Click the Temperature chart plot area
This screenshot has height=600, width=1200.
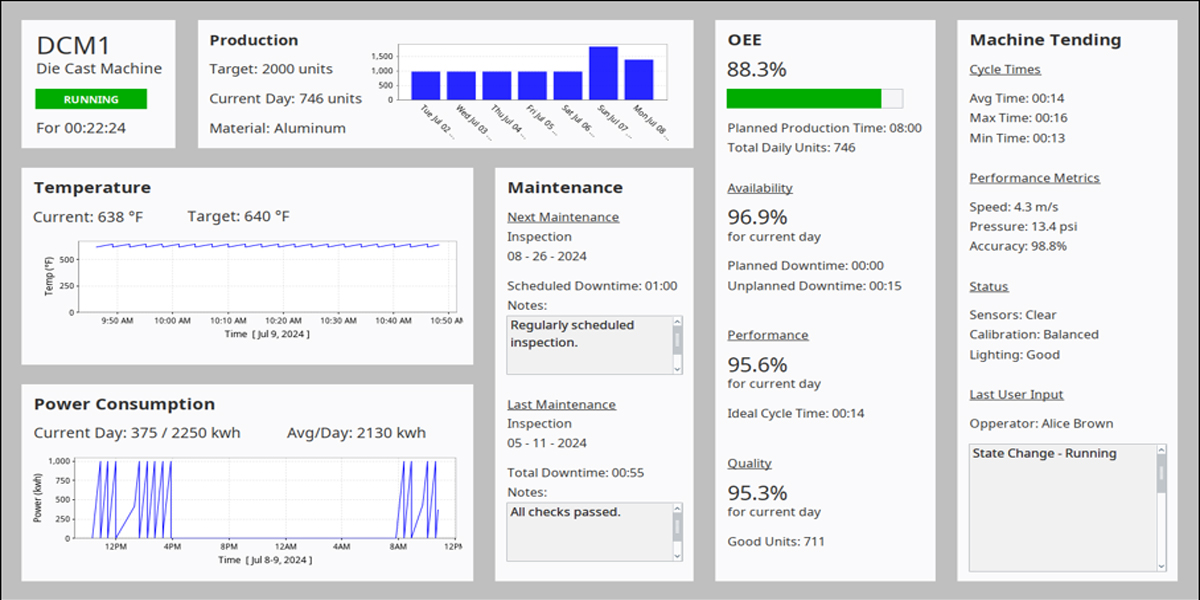pyautogui.click(x=268, y=276)
